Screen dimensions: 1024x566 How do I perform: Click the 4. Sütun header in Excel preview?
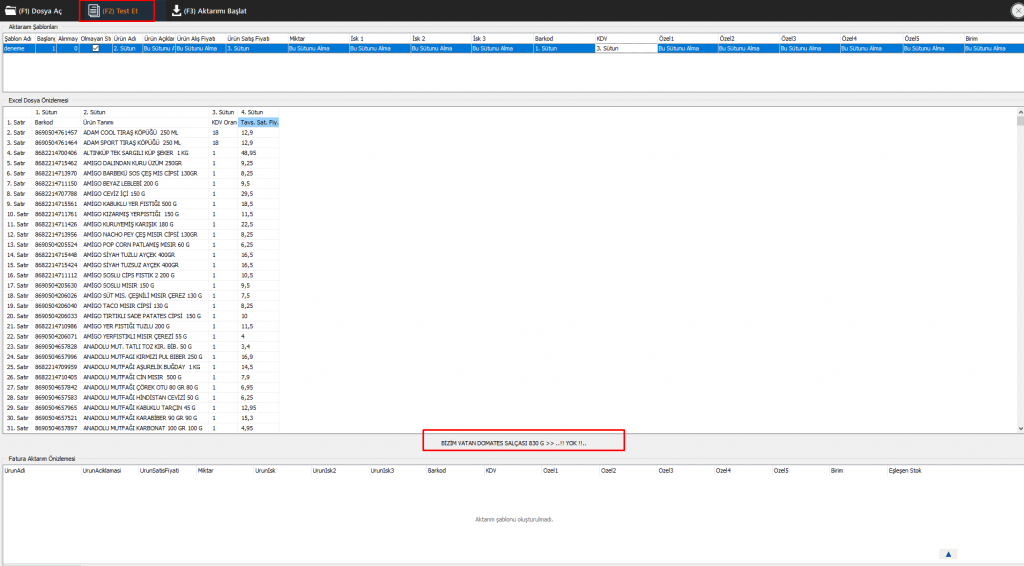pyautogui.click(x=259, y=112)
